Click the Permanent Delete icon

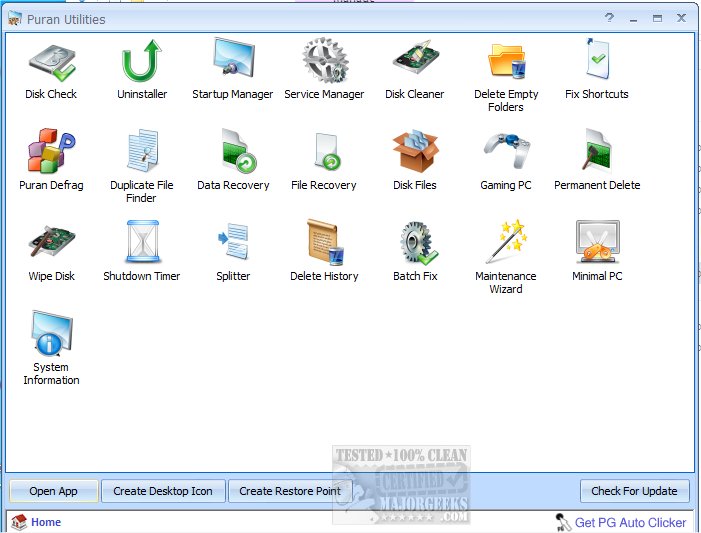(x=597, y=153)
